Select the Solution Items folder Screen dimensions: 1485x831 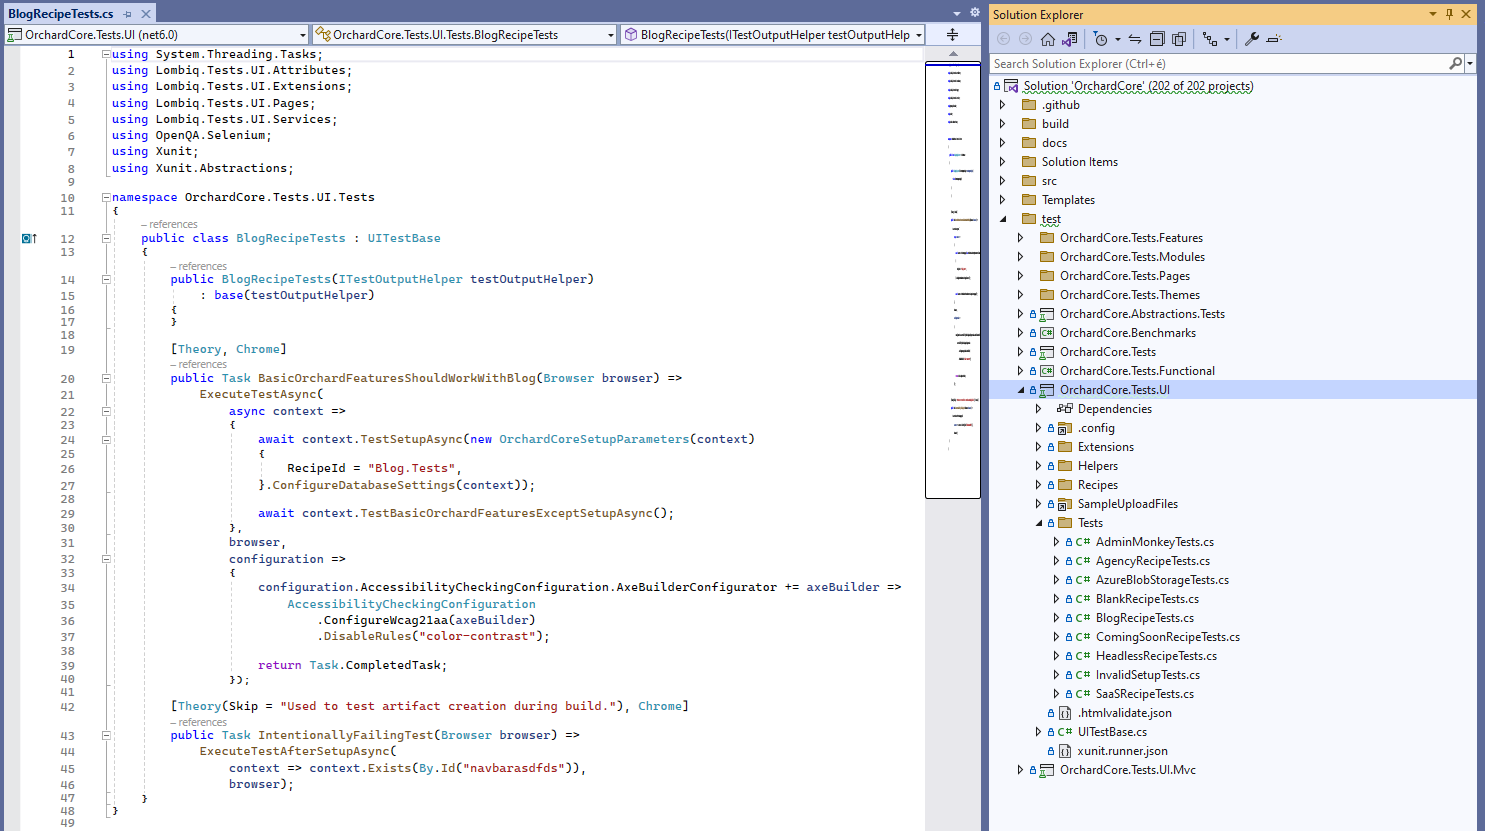(x=1079, y=162)
